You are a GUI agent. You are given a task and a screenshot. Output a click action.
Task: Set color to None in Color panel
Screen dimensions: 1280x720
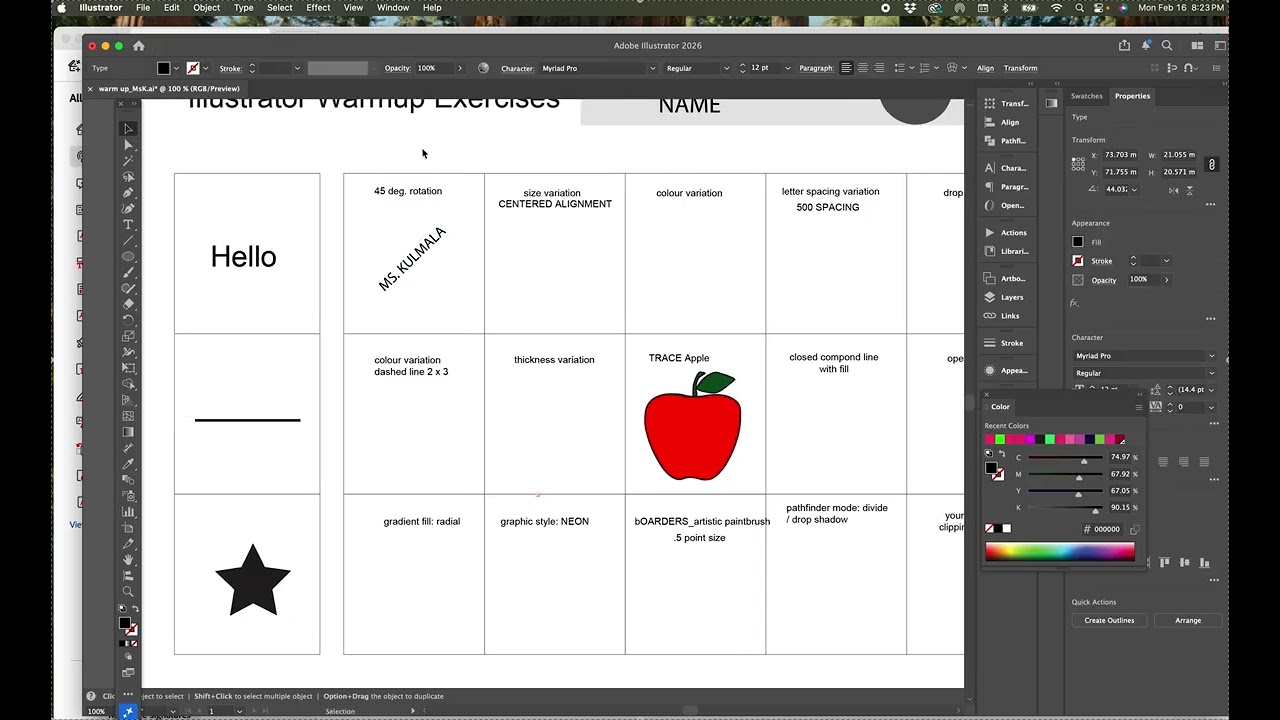click(x=990, y=529)
